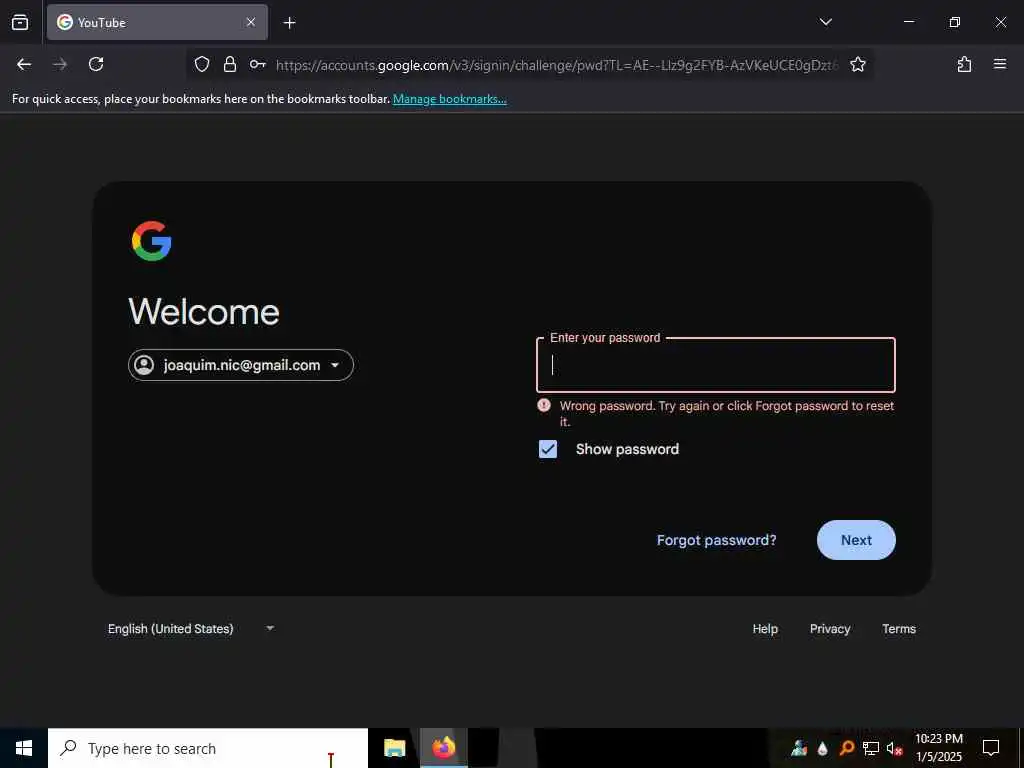Open the Firefox hamburger menu
The image size is (1024, 768).
point(1000,64)
